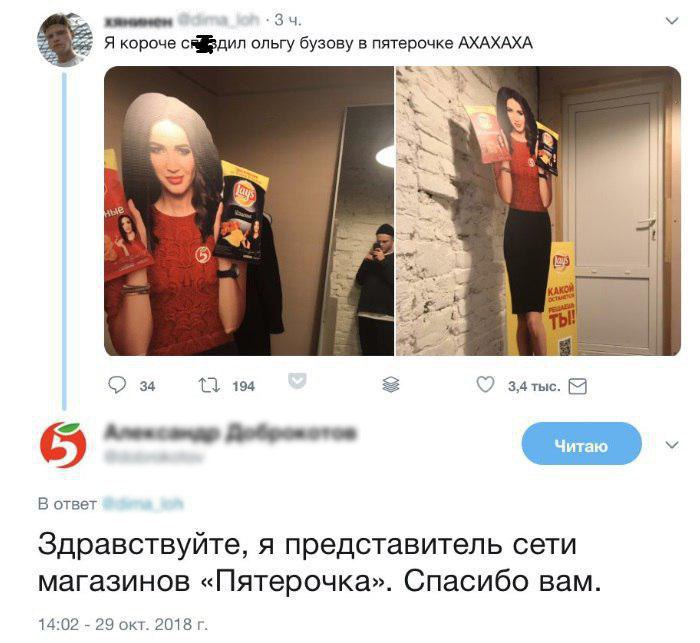
Task: Expand the top tweet options chevron
Action: pyautogui.click(x=671, y=21)
